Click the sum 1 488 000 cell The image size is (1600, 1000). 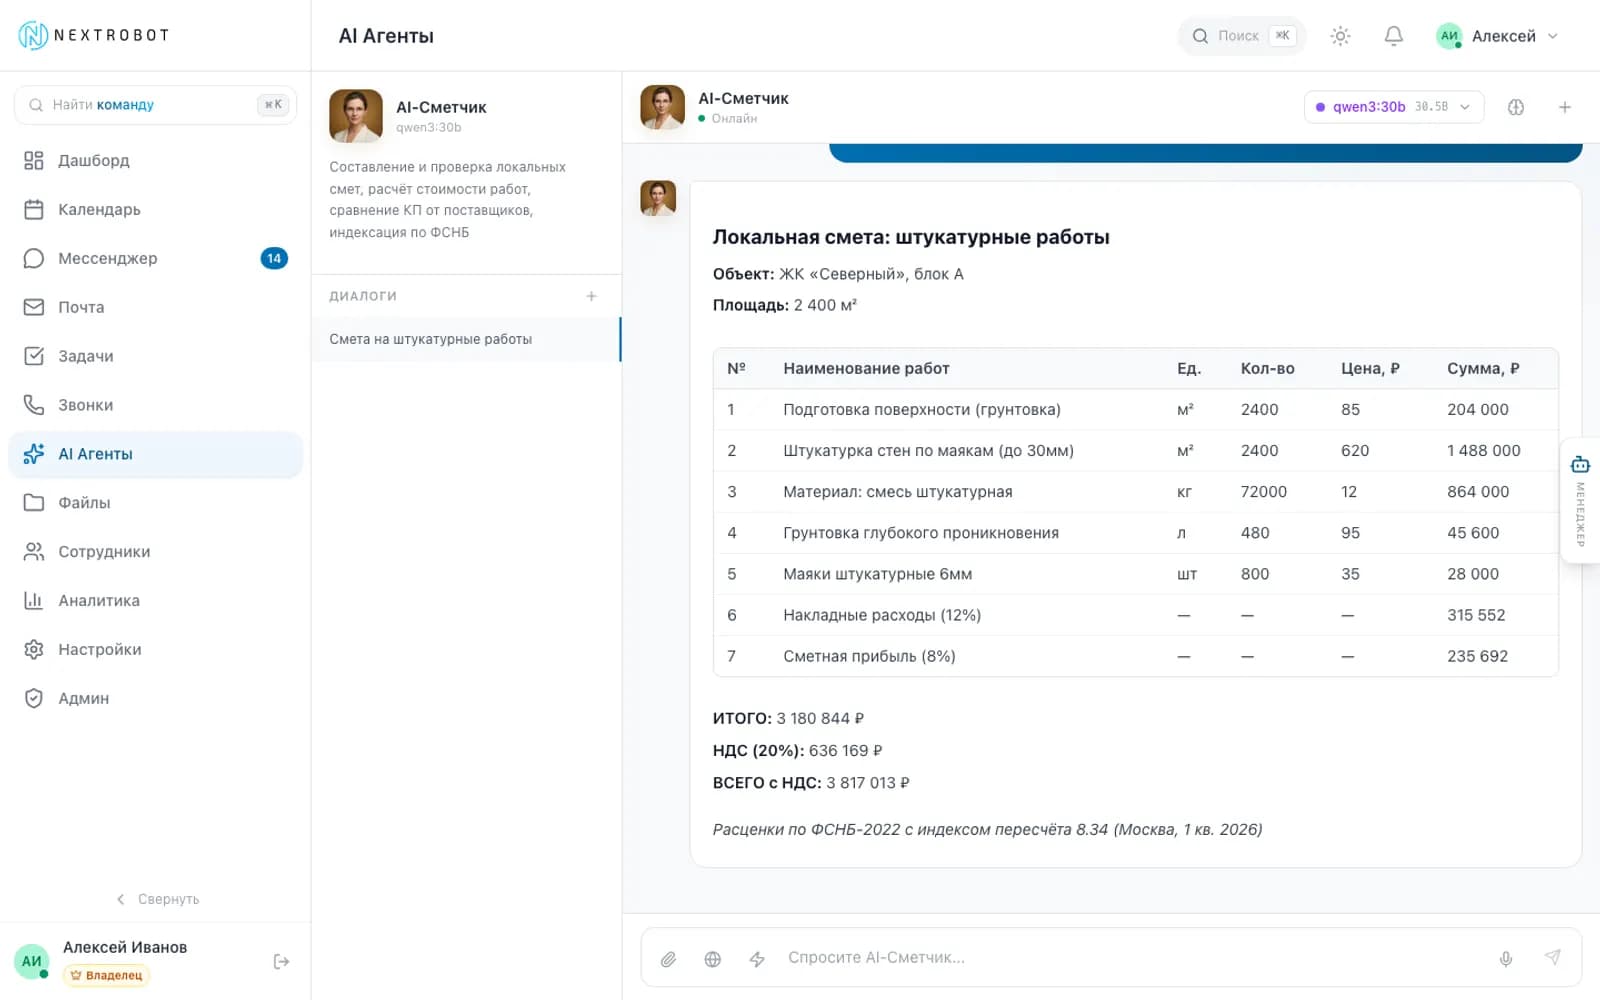1483,451
